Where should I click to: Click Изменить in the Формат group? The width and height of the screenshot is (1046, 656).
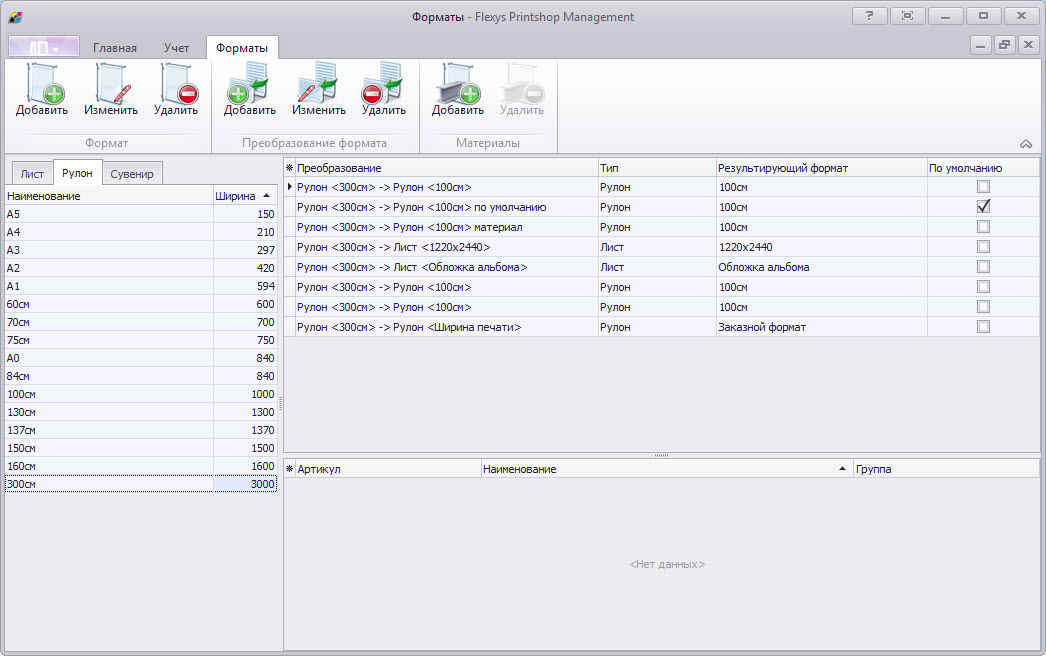tap(111, 90)
